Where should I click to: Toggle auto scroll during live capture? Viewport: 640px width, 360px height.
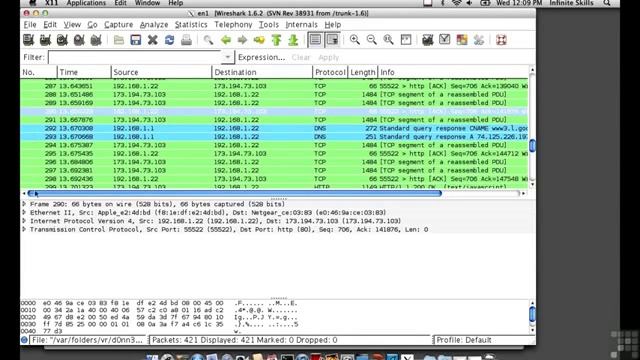[x=333, y=40]
